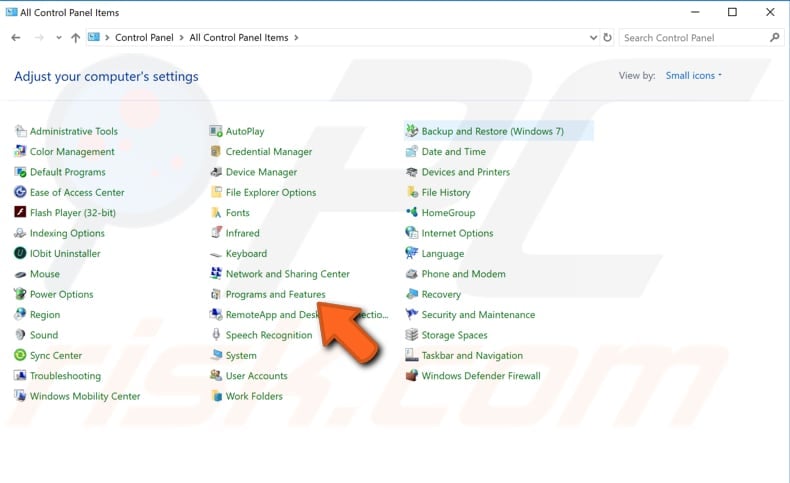Click the AutoPlay icon

pos(216,131)
